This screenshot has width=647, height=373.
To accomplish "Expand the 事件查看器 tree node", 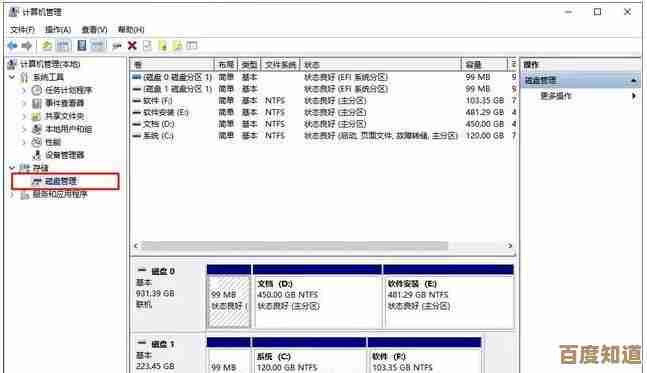I will pyautogui.click(x=24, y=103).
